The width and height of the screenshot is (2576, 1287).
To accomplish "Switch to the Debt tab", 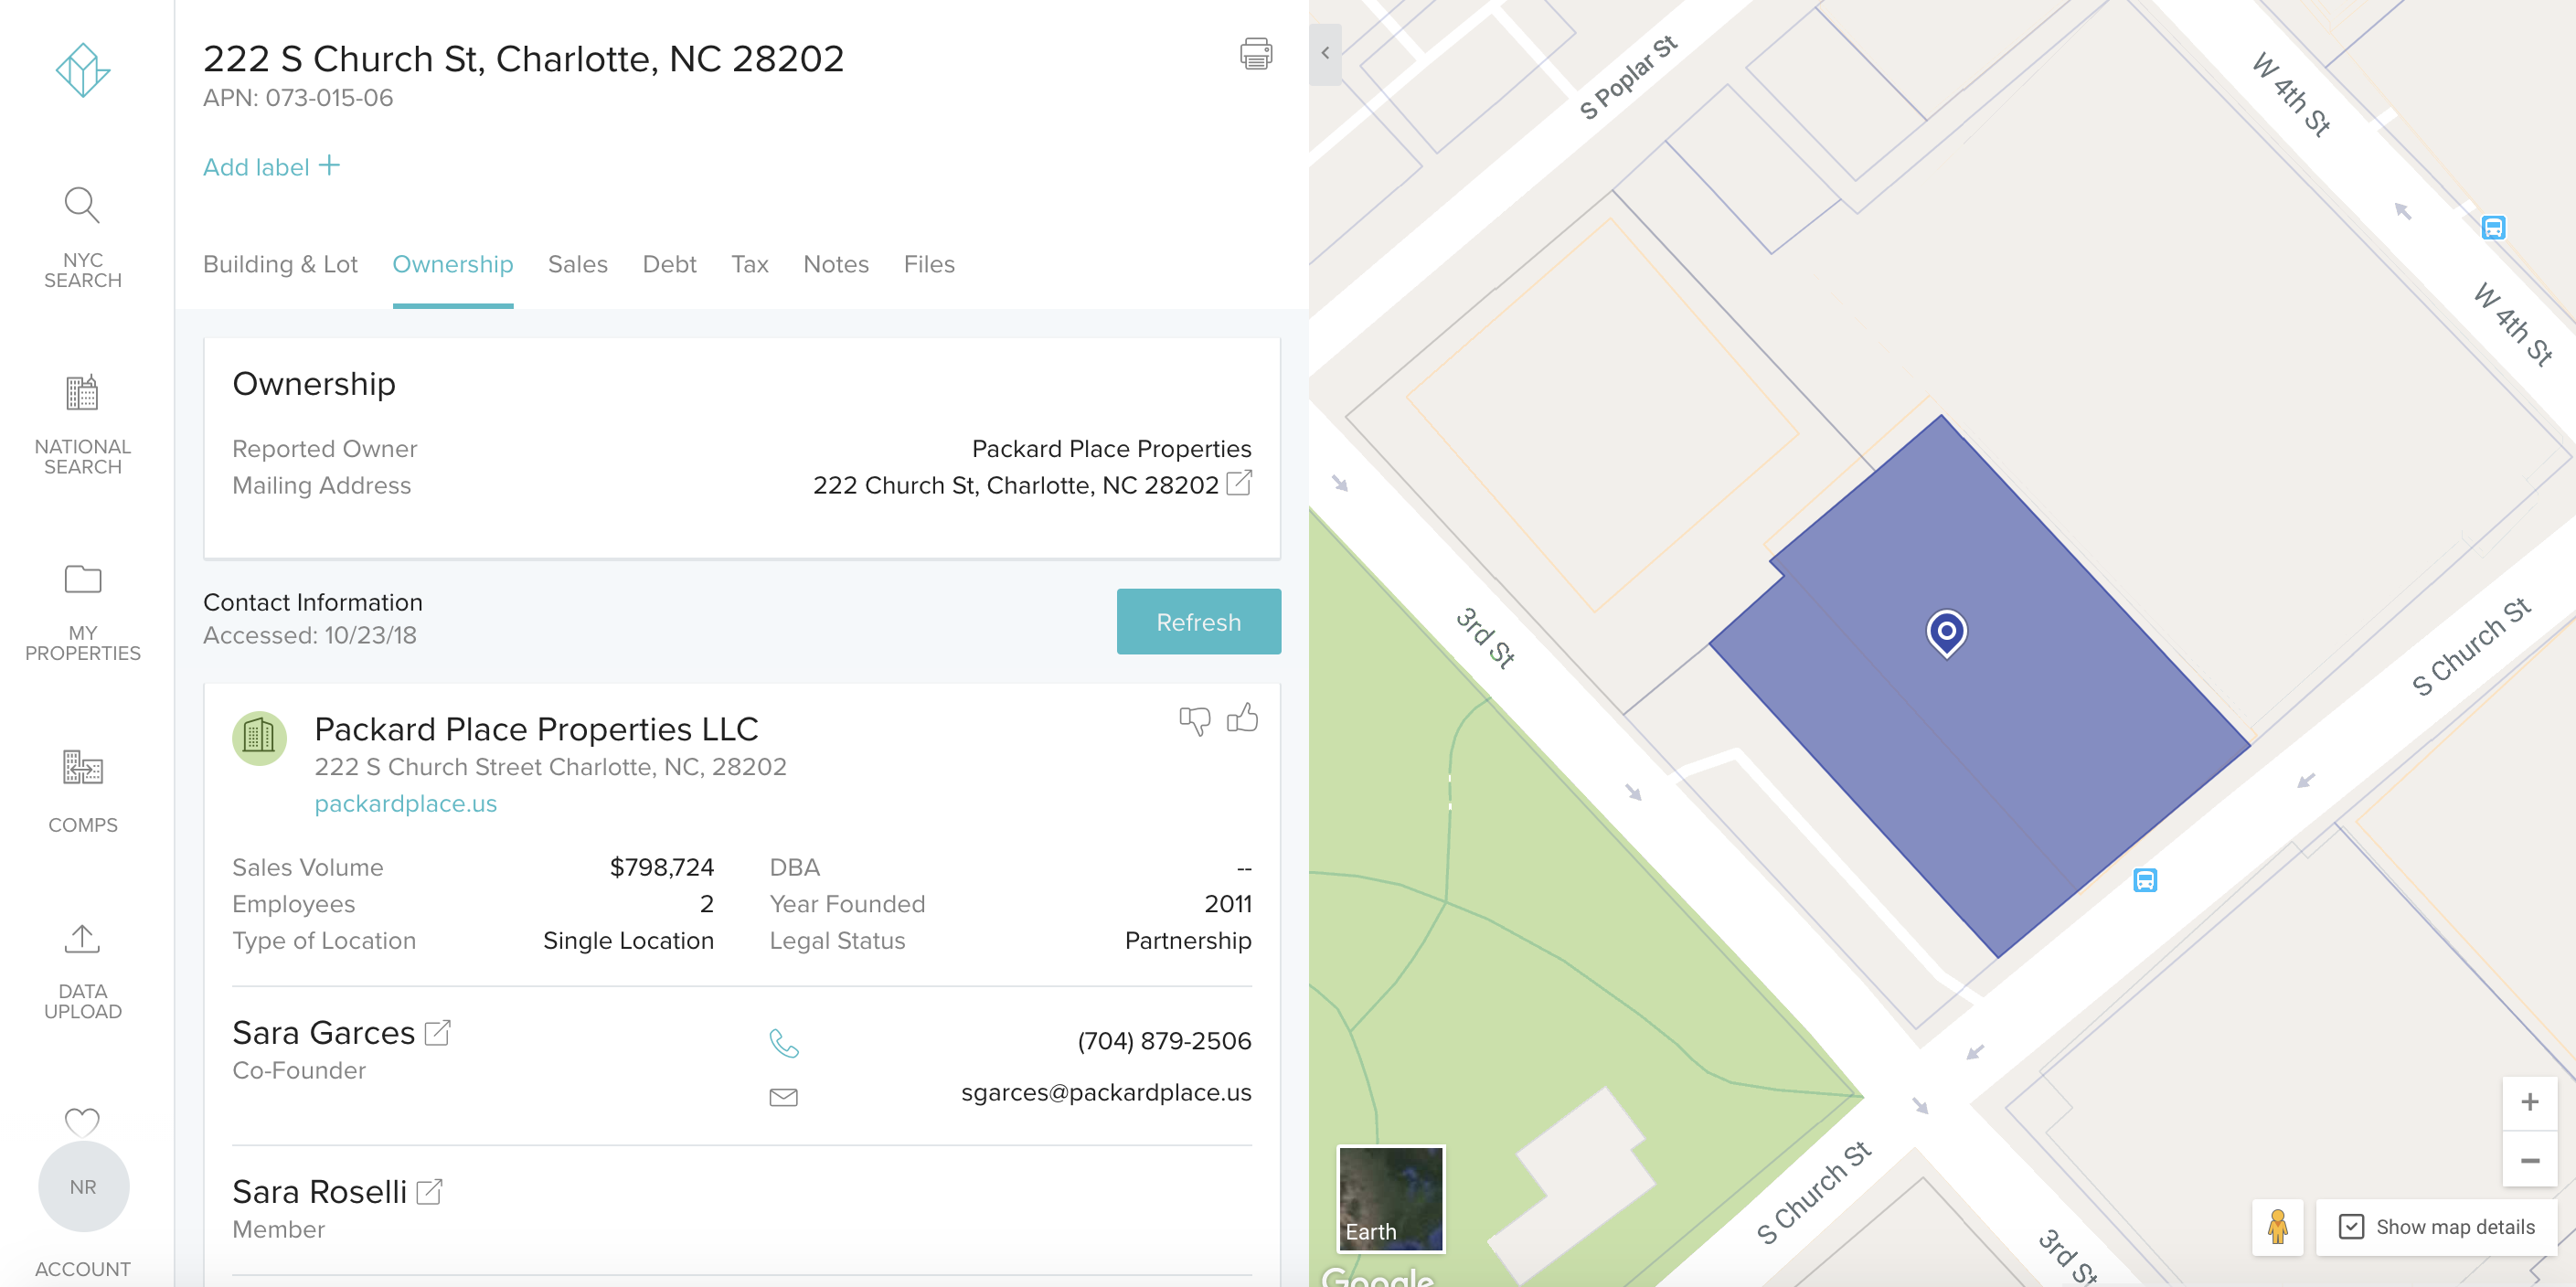I will (x=669, y=264).
